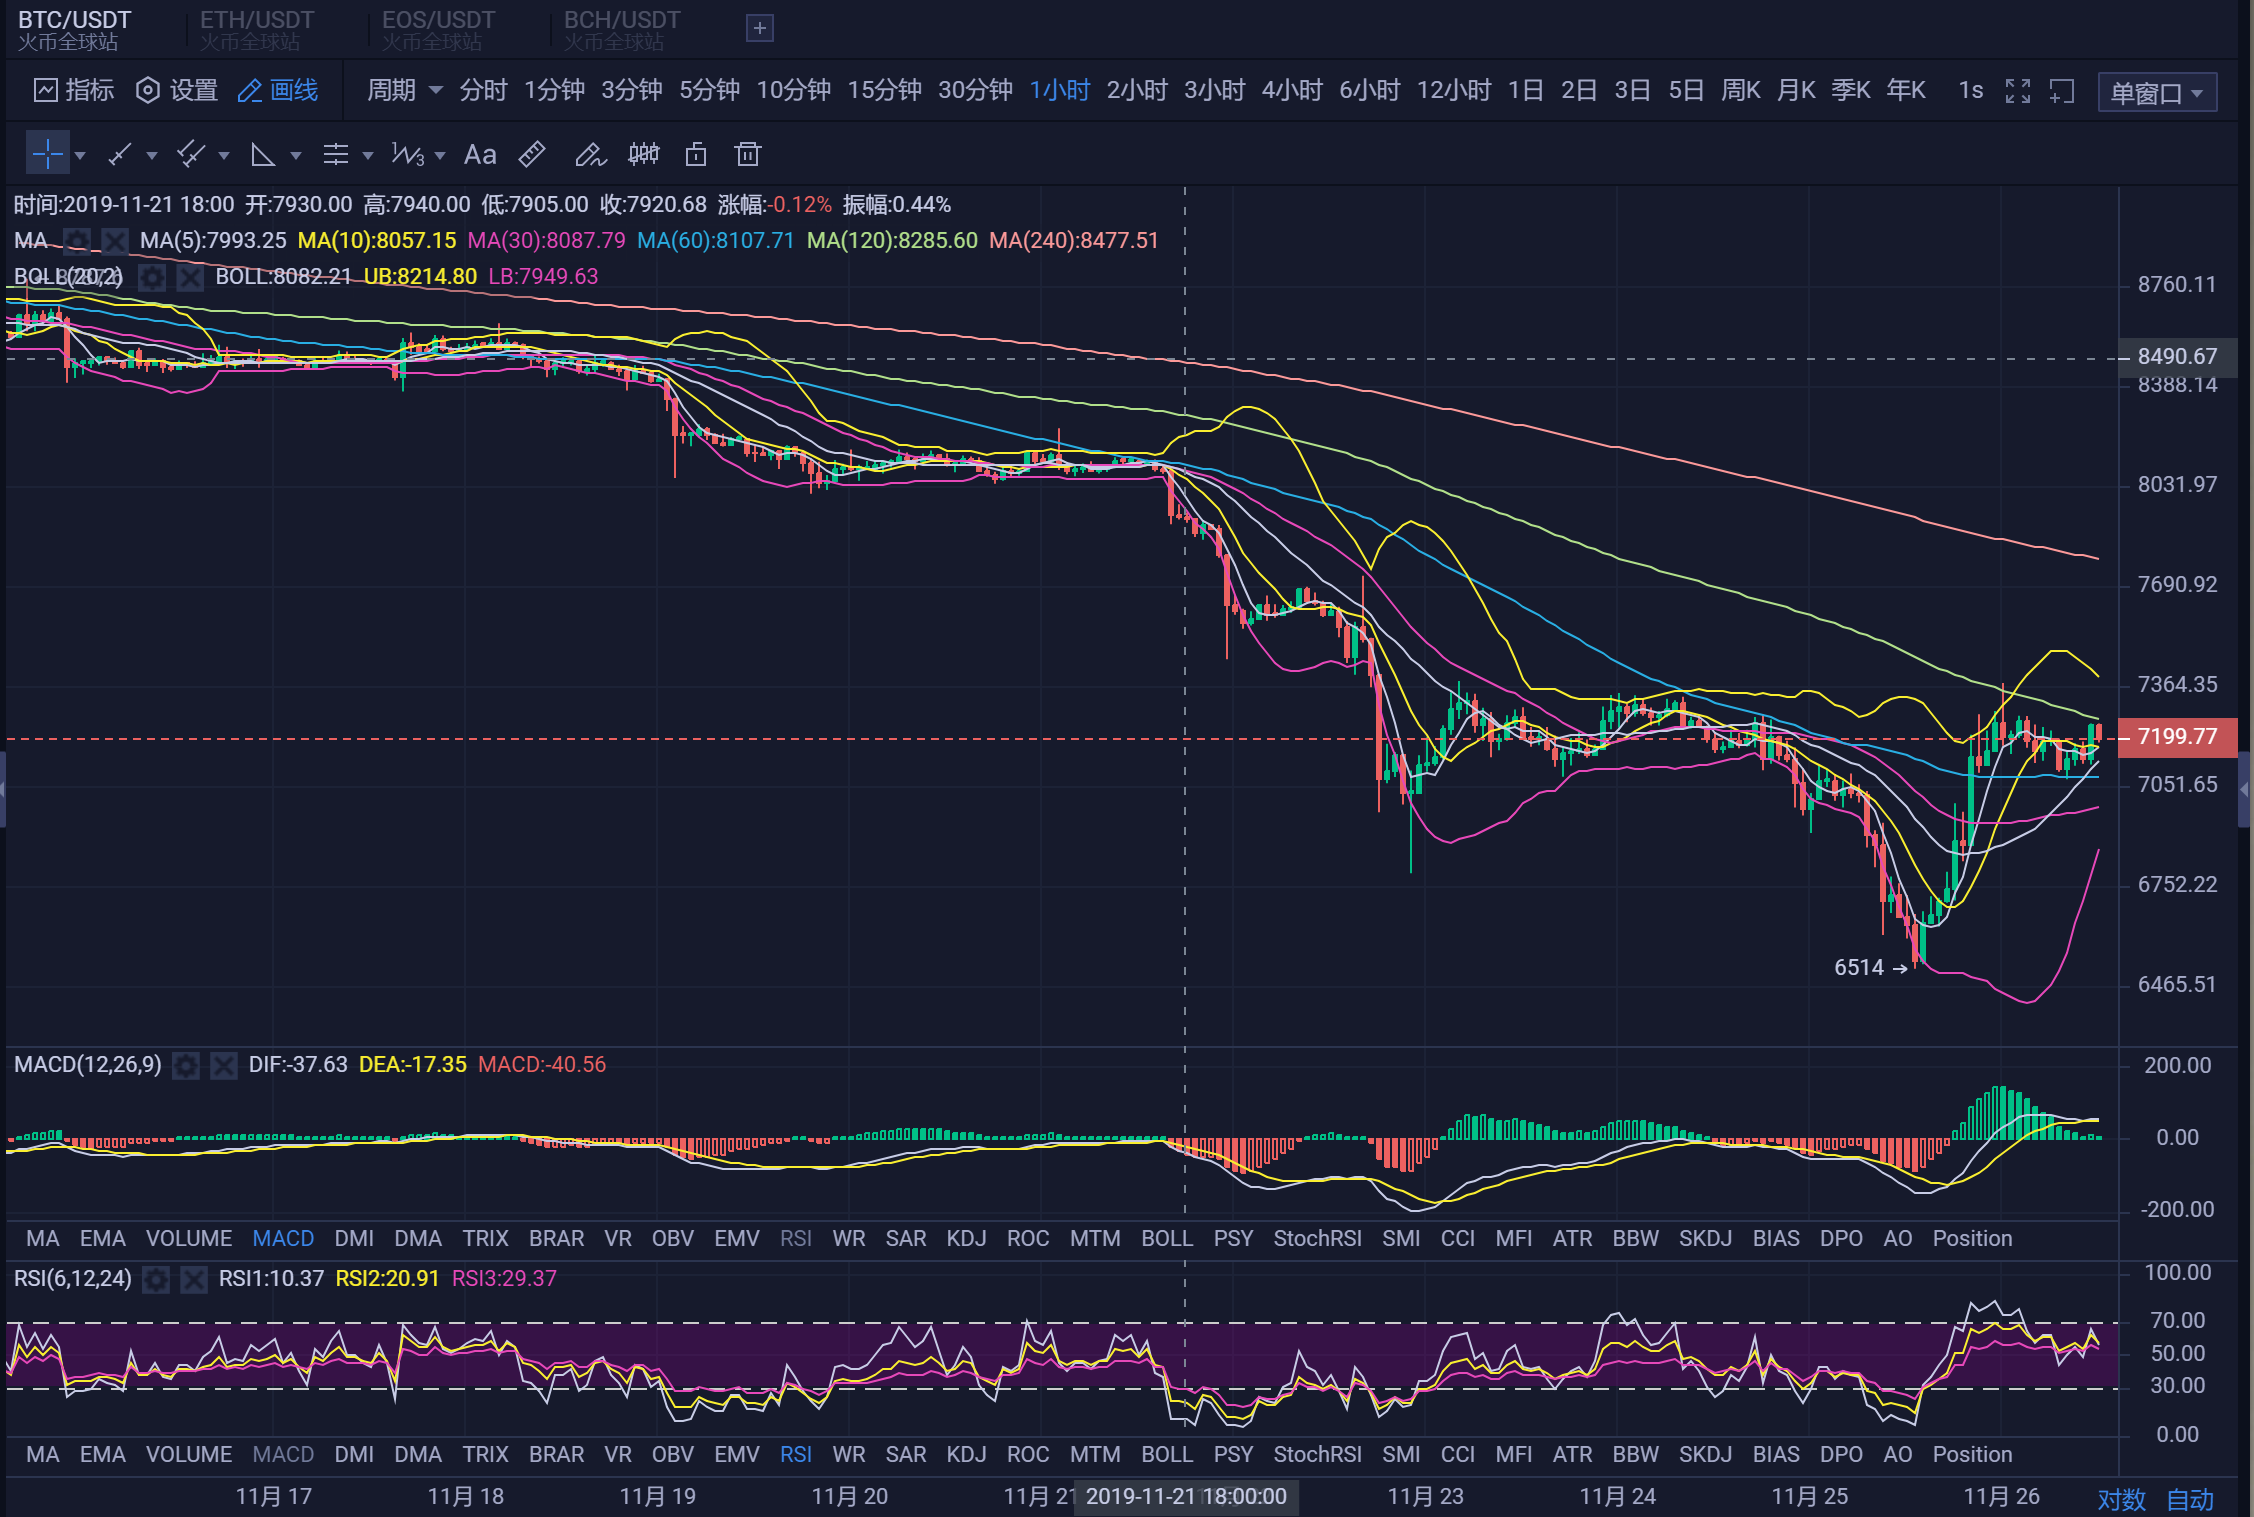Switch to the ETH/USDT tab
Screen dimensions: 2254x1517
(x=257, y=29)
